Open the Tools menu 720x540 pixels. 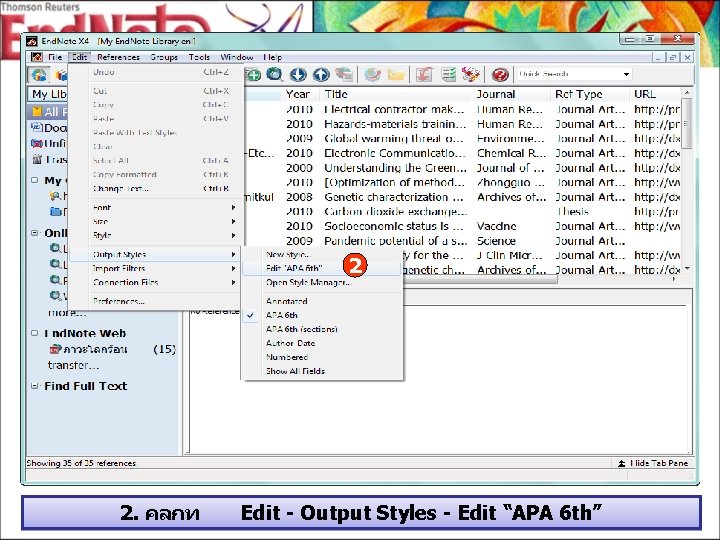click(x=199, y=57)
